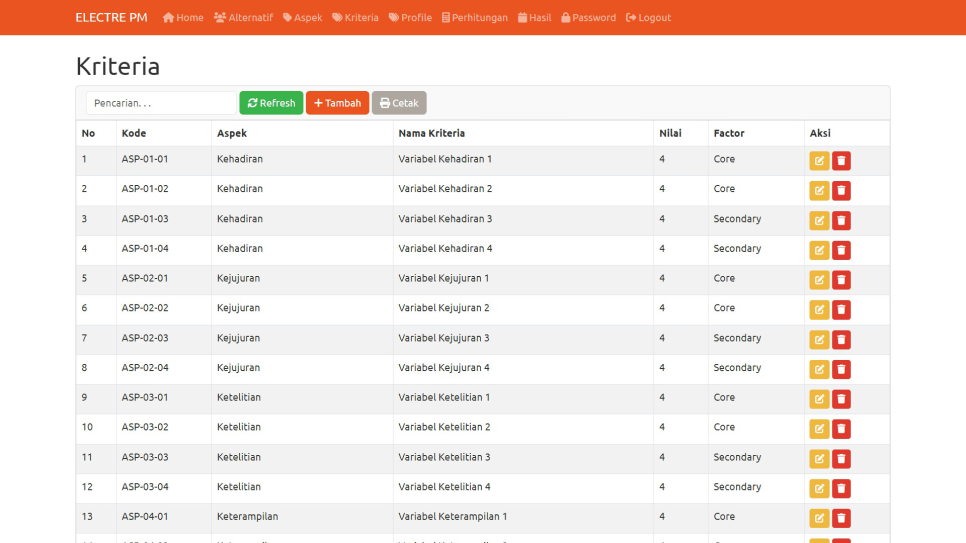Viewport: 966px width, 543px height.
Task: Edit Variabel Kejujuran 2 row
Action: (x=819, y=309)
